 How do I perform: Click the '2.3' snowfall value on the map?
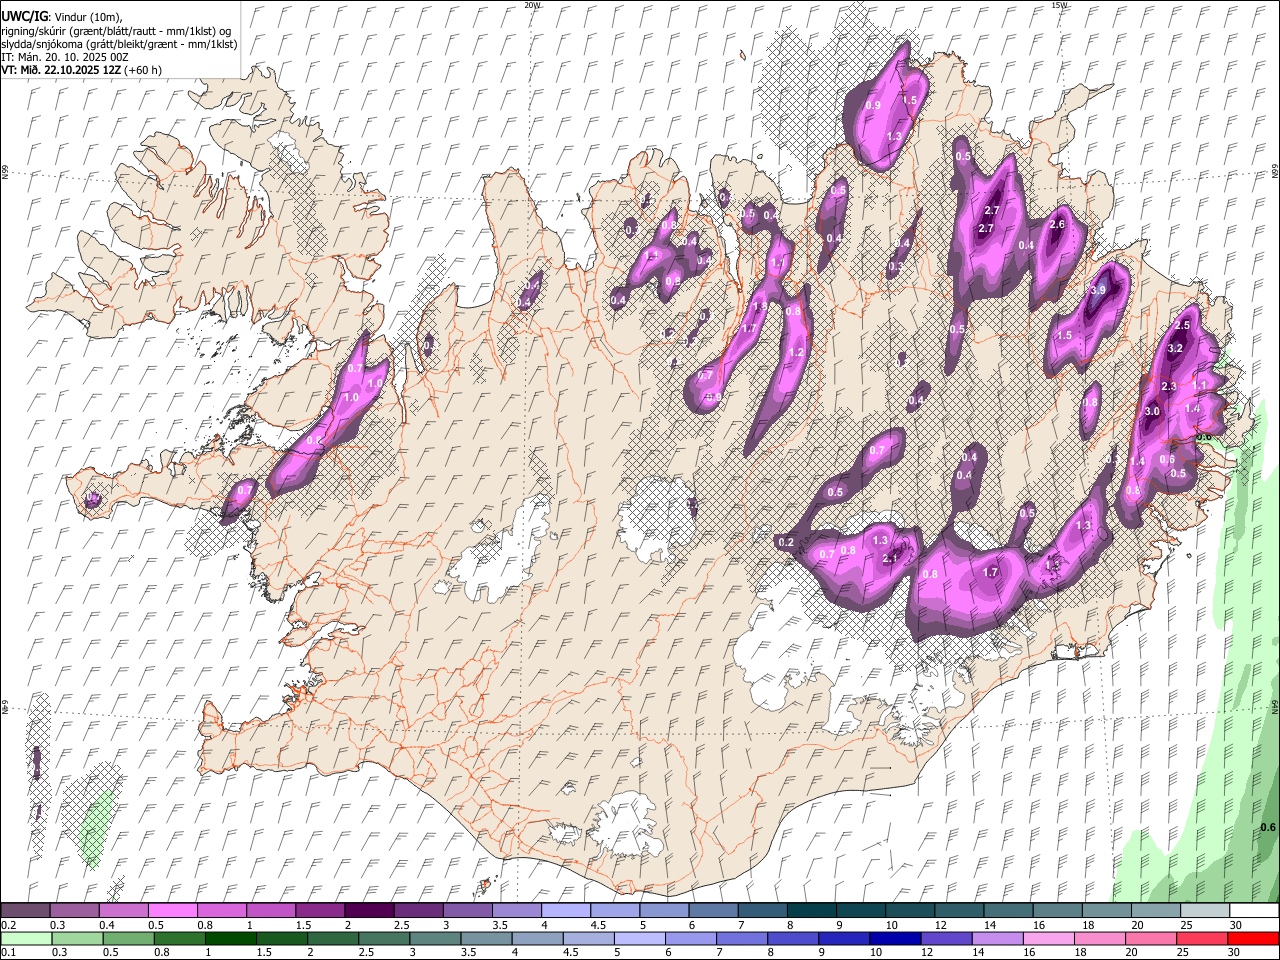coord(1169,387)
